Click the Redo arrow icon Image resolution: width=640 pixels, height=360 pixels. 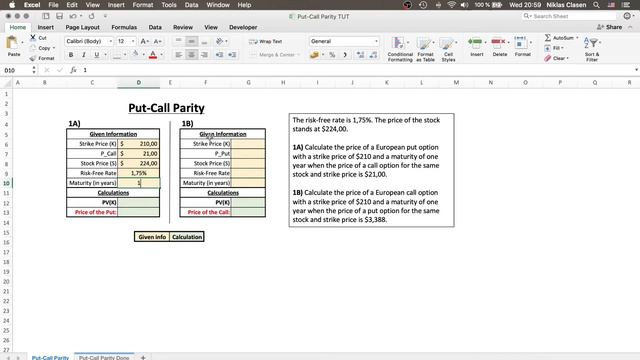(x=91, y=16)
